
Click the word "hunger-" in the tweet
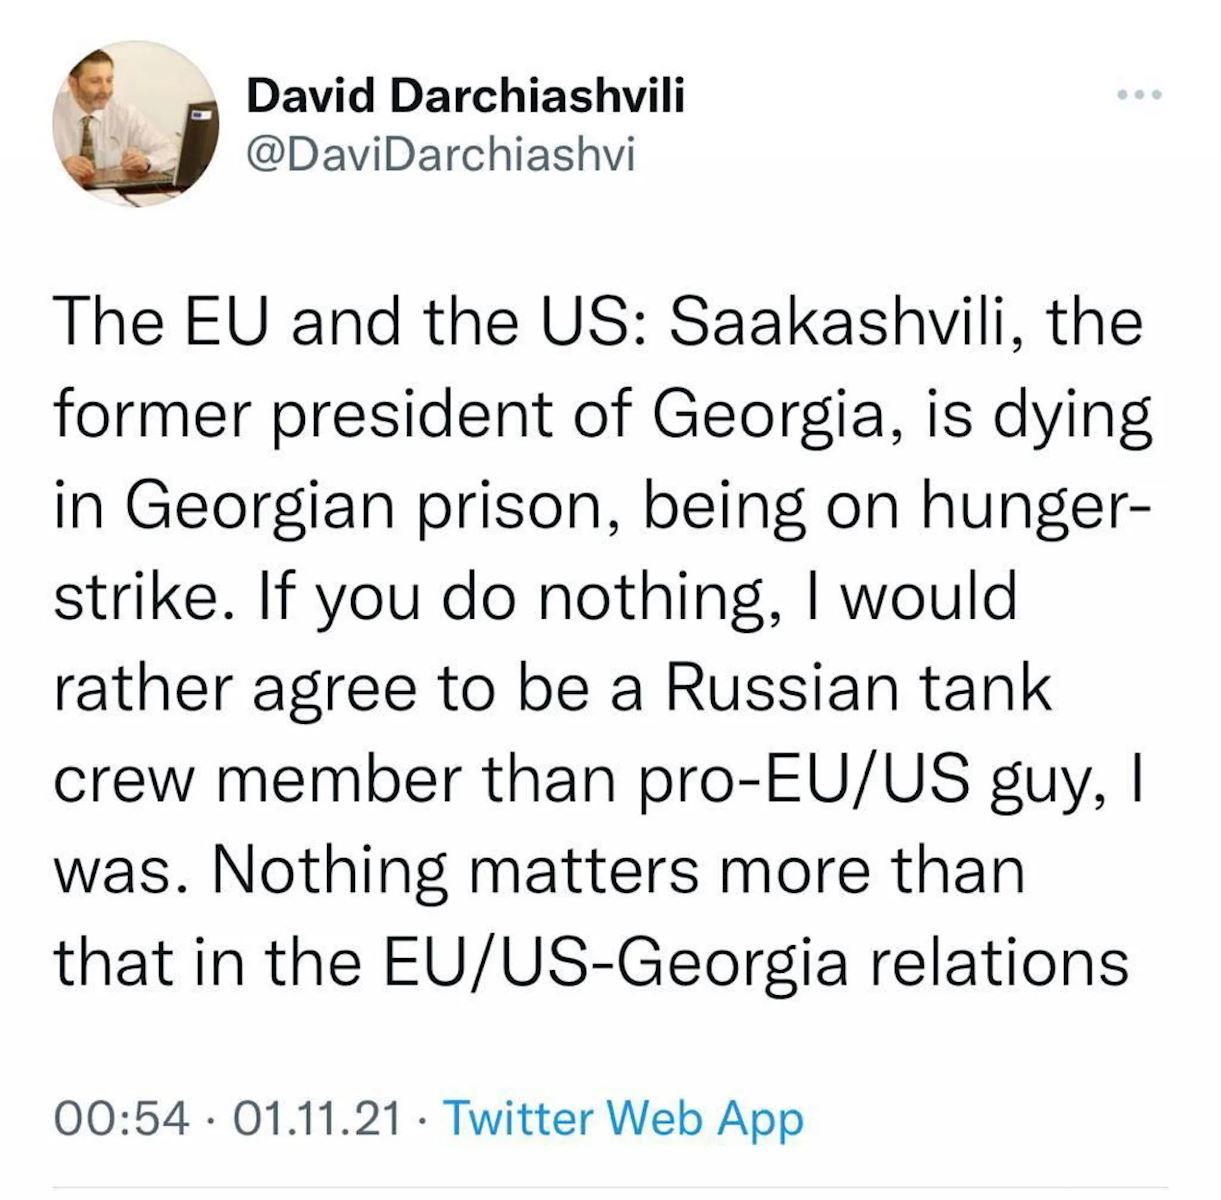click(x=1036, y=507)
